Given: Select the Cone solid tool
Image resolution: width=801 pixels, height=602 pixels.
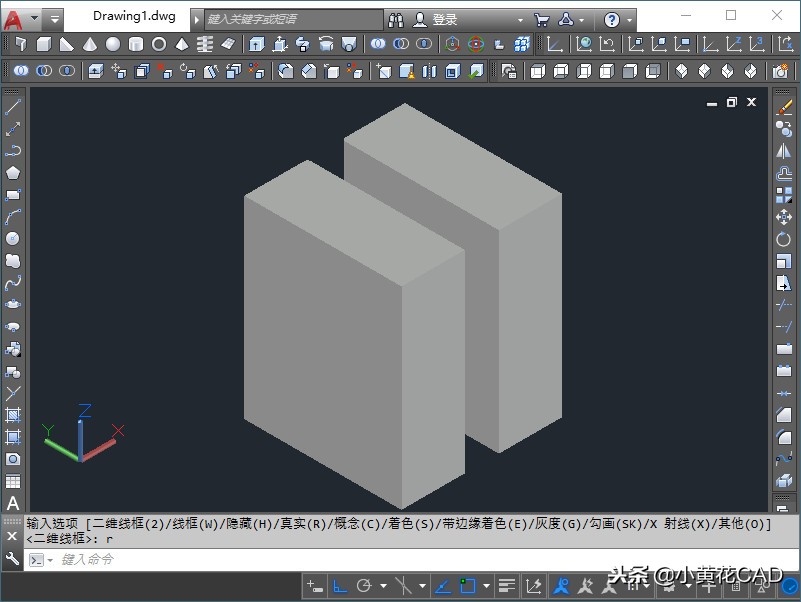Looking at the screenshot, I should click(90, 44).
